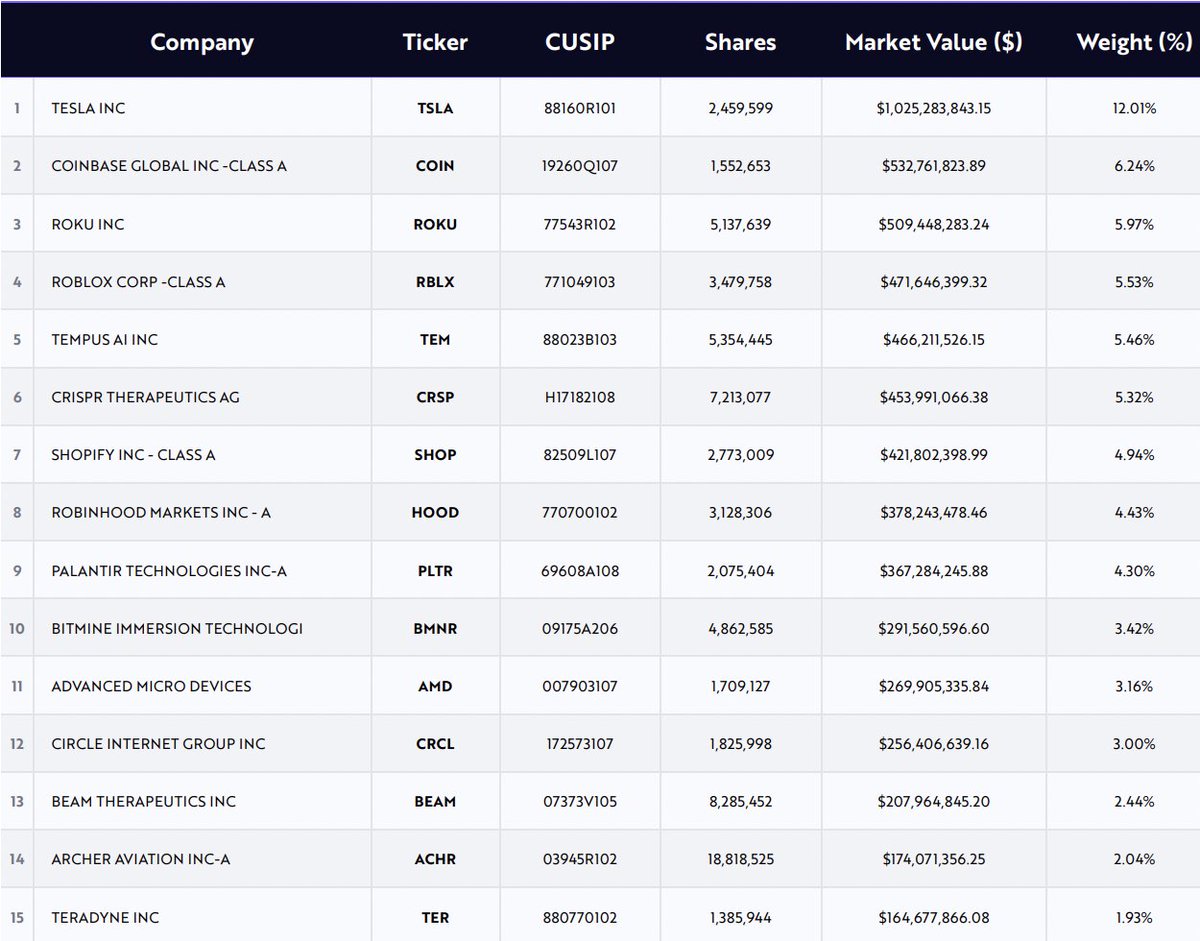The width and height of the screenshot is (1200, 941).
Task: Select Tempus AI market value $466,211,526.15
Action: tap(933, 340)
